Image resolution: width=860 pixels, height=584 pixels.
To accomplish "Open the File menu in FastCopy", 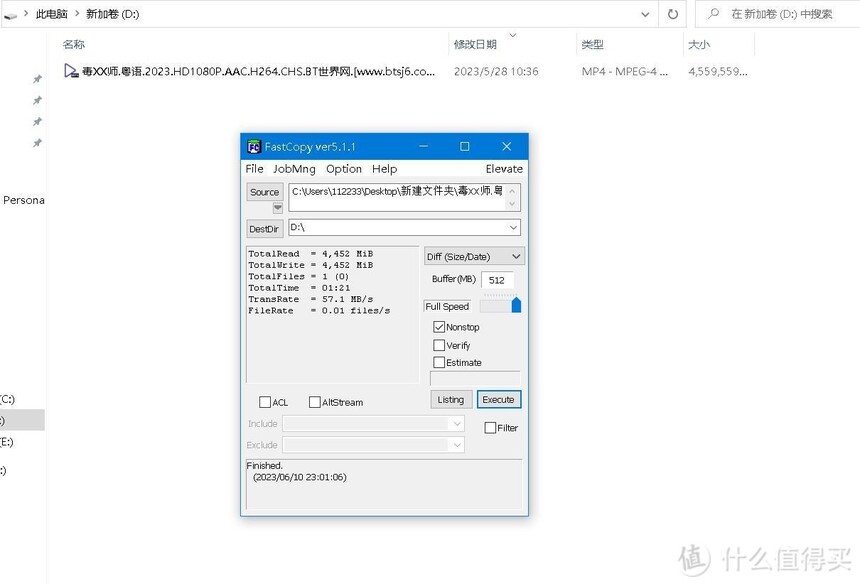I will click(254, 169).
